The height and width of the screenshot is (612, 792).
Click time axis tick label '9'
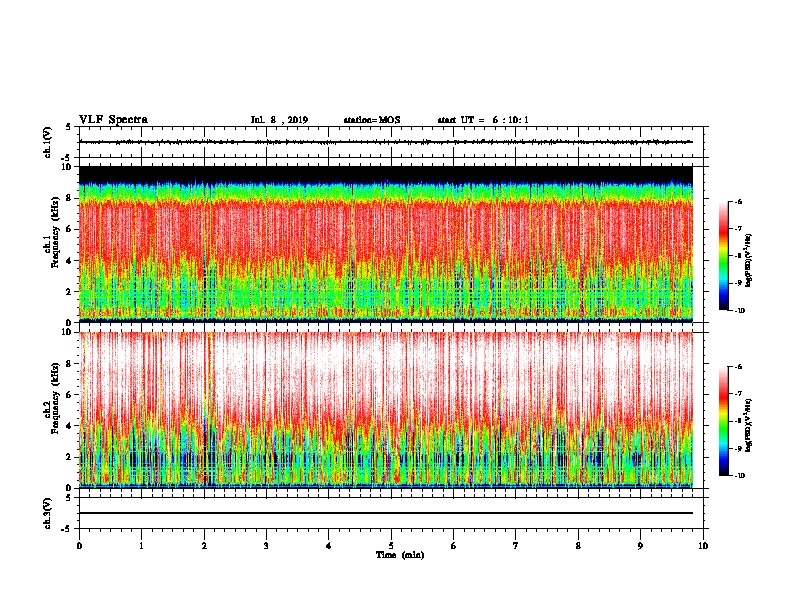click(640, 546)
